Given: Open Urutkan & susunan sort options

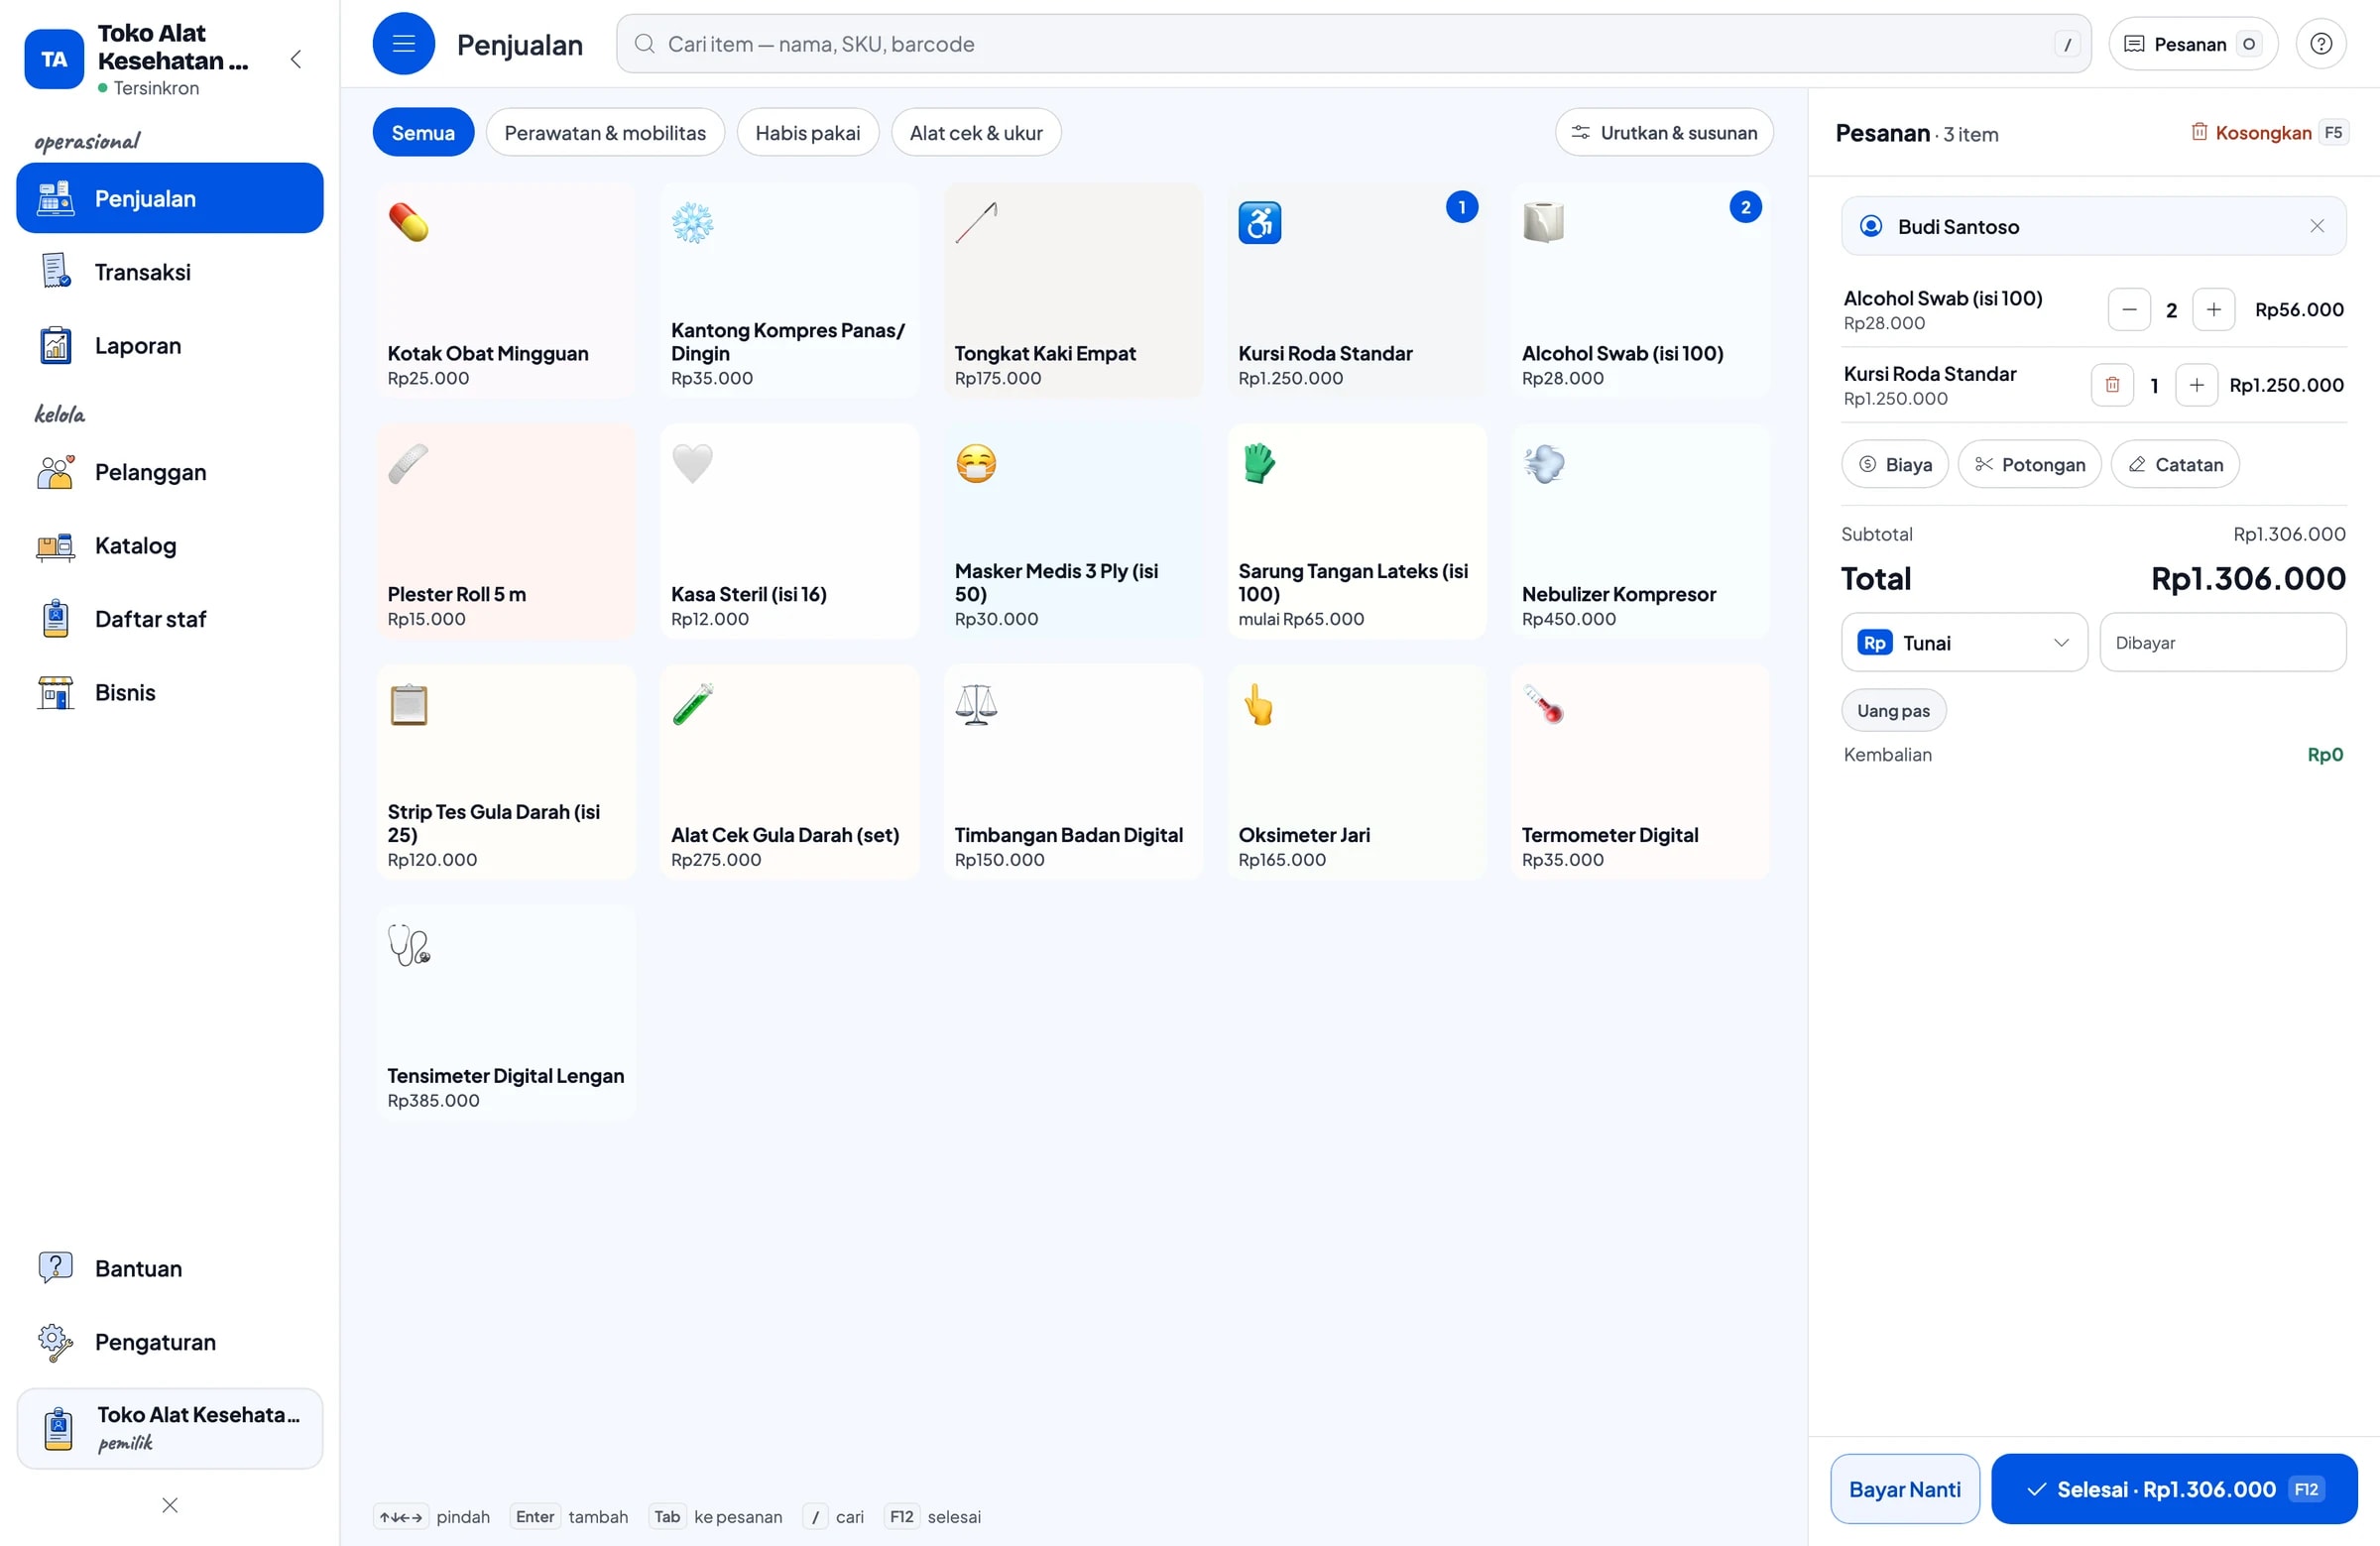Looking at the screenshot, I should coord(1664,132).
